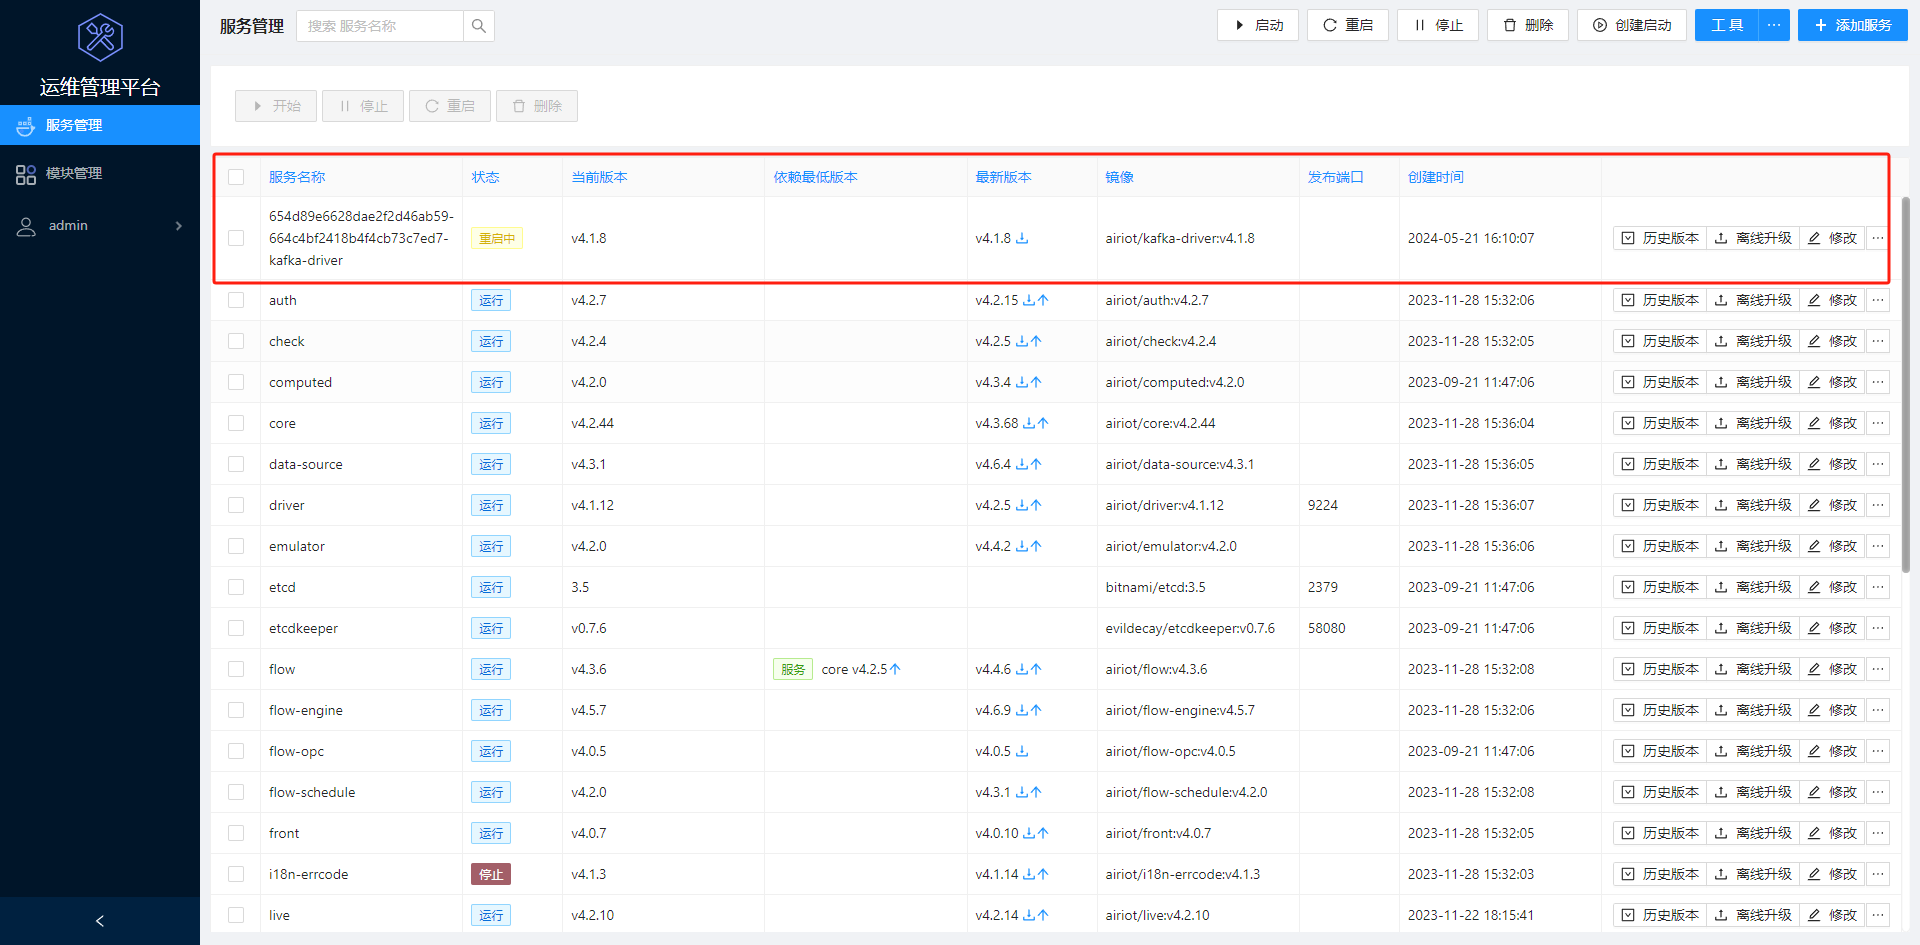Click the 状态 column header
The image size is (1920, 945).
(x=486, y=177)
